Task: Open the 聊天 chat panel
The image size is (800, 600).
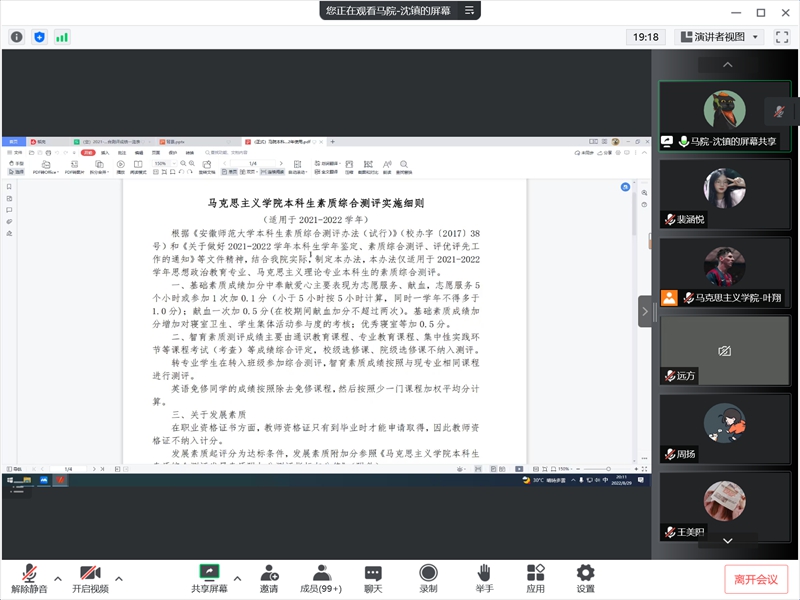Action: [x=373, y=579]
